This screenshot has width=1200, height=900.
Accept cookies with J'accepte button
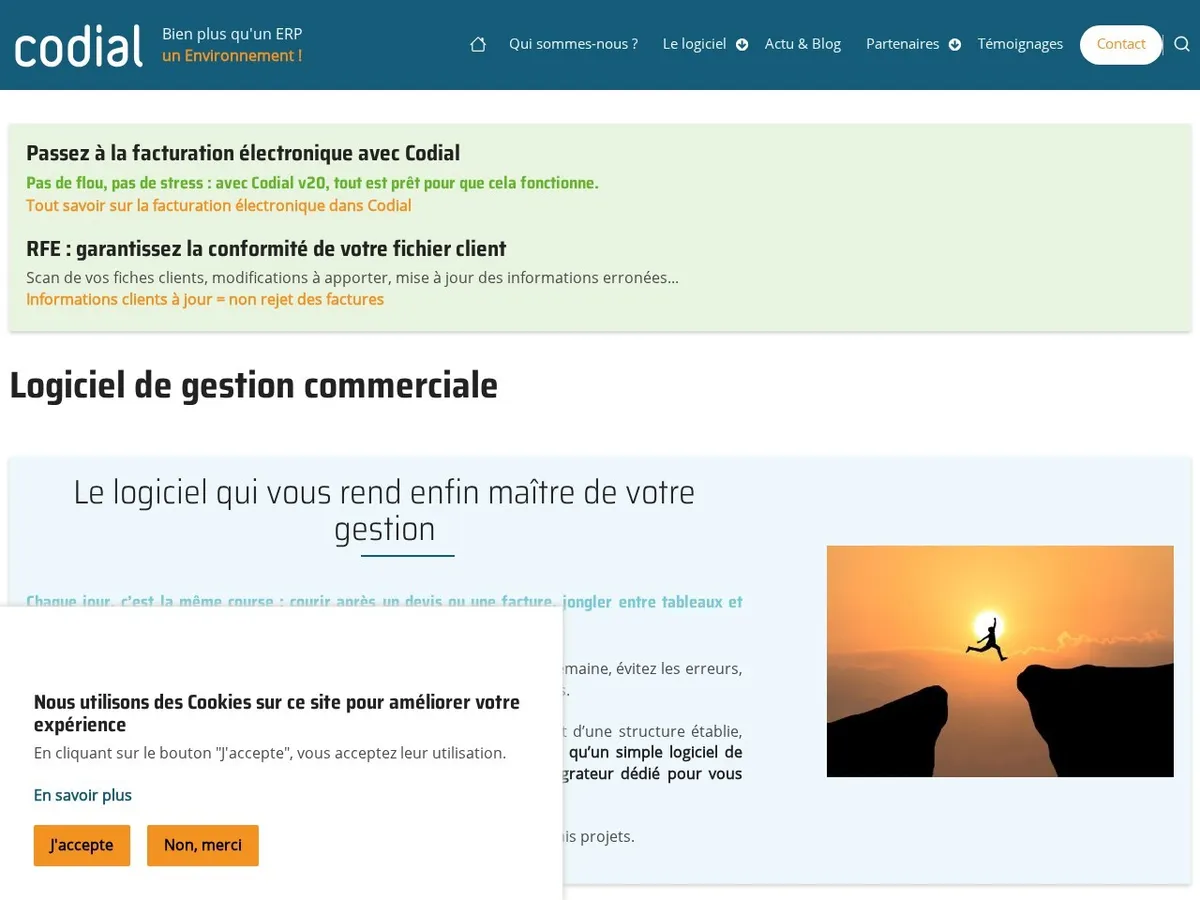point(82,845)
